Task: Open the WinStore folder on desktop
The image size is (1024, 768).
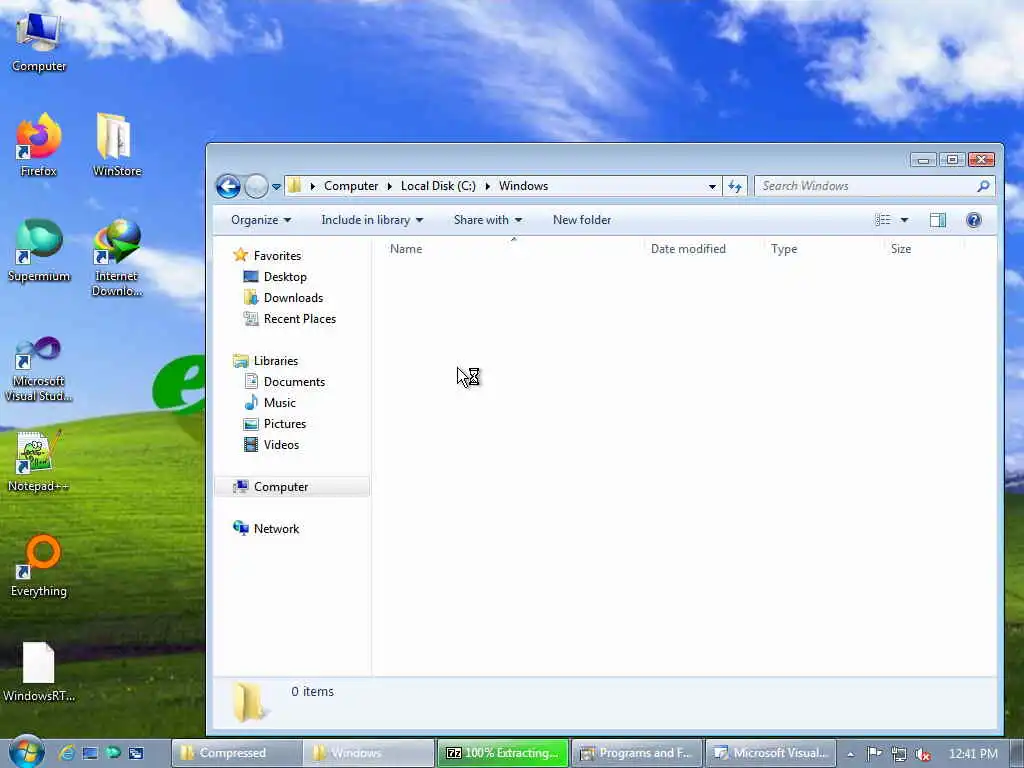Action: click(117, 145)
